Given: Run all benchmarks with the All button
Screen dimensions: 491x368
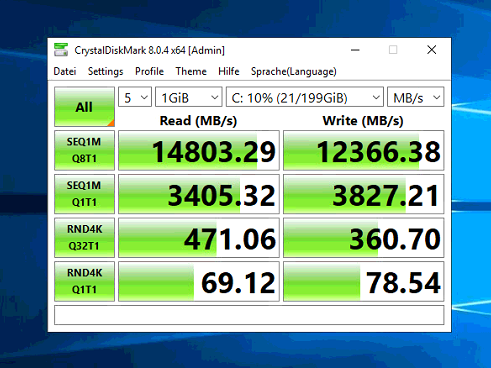Looking at the screenshot, I should point(84,107).
